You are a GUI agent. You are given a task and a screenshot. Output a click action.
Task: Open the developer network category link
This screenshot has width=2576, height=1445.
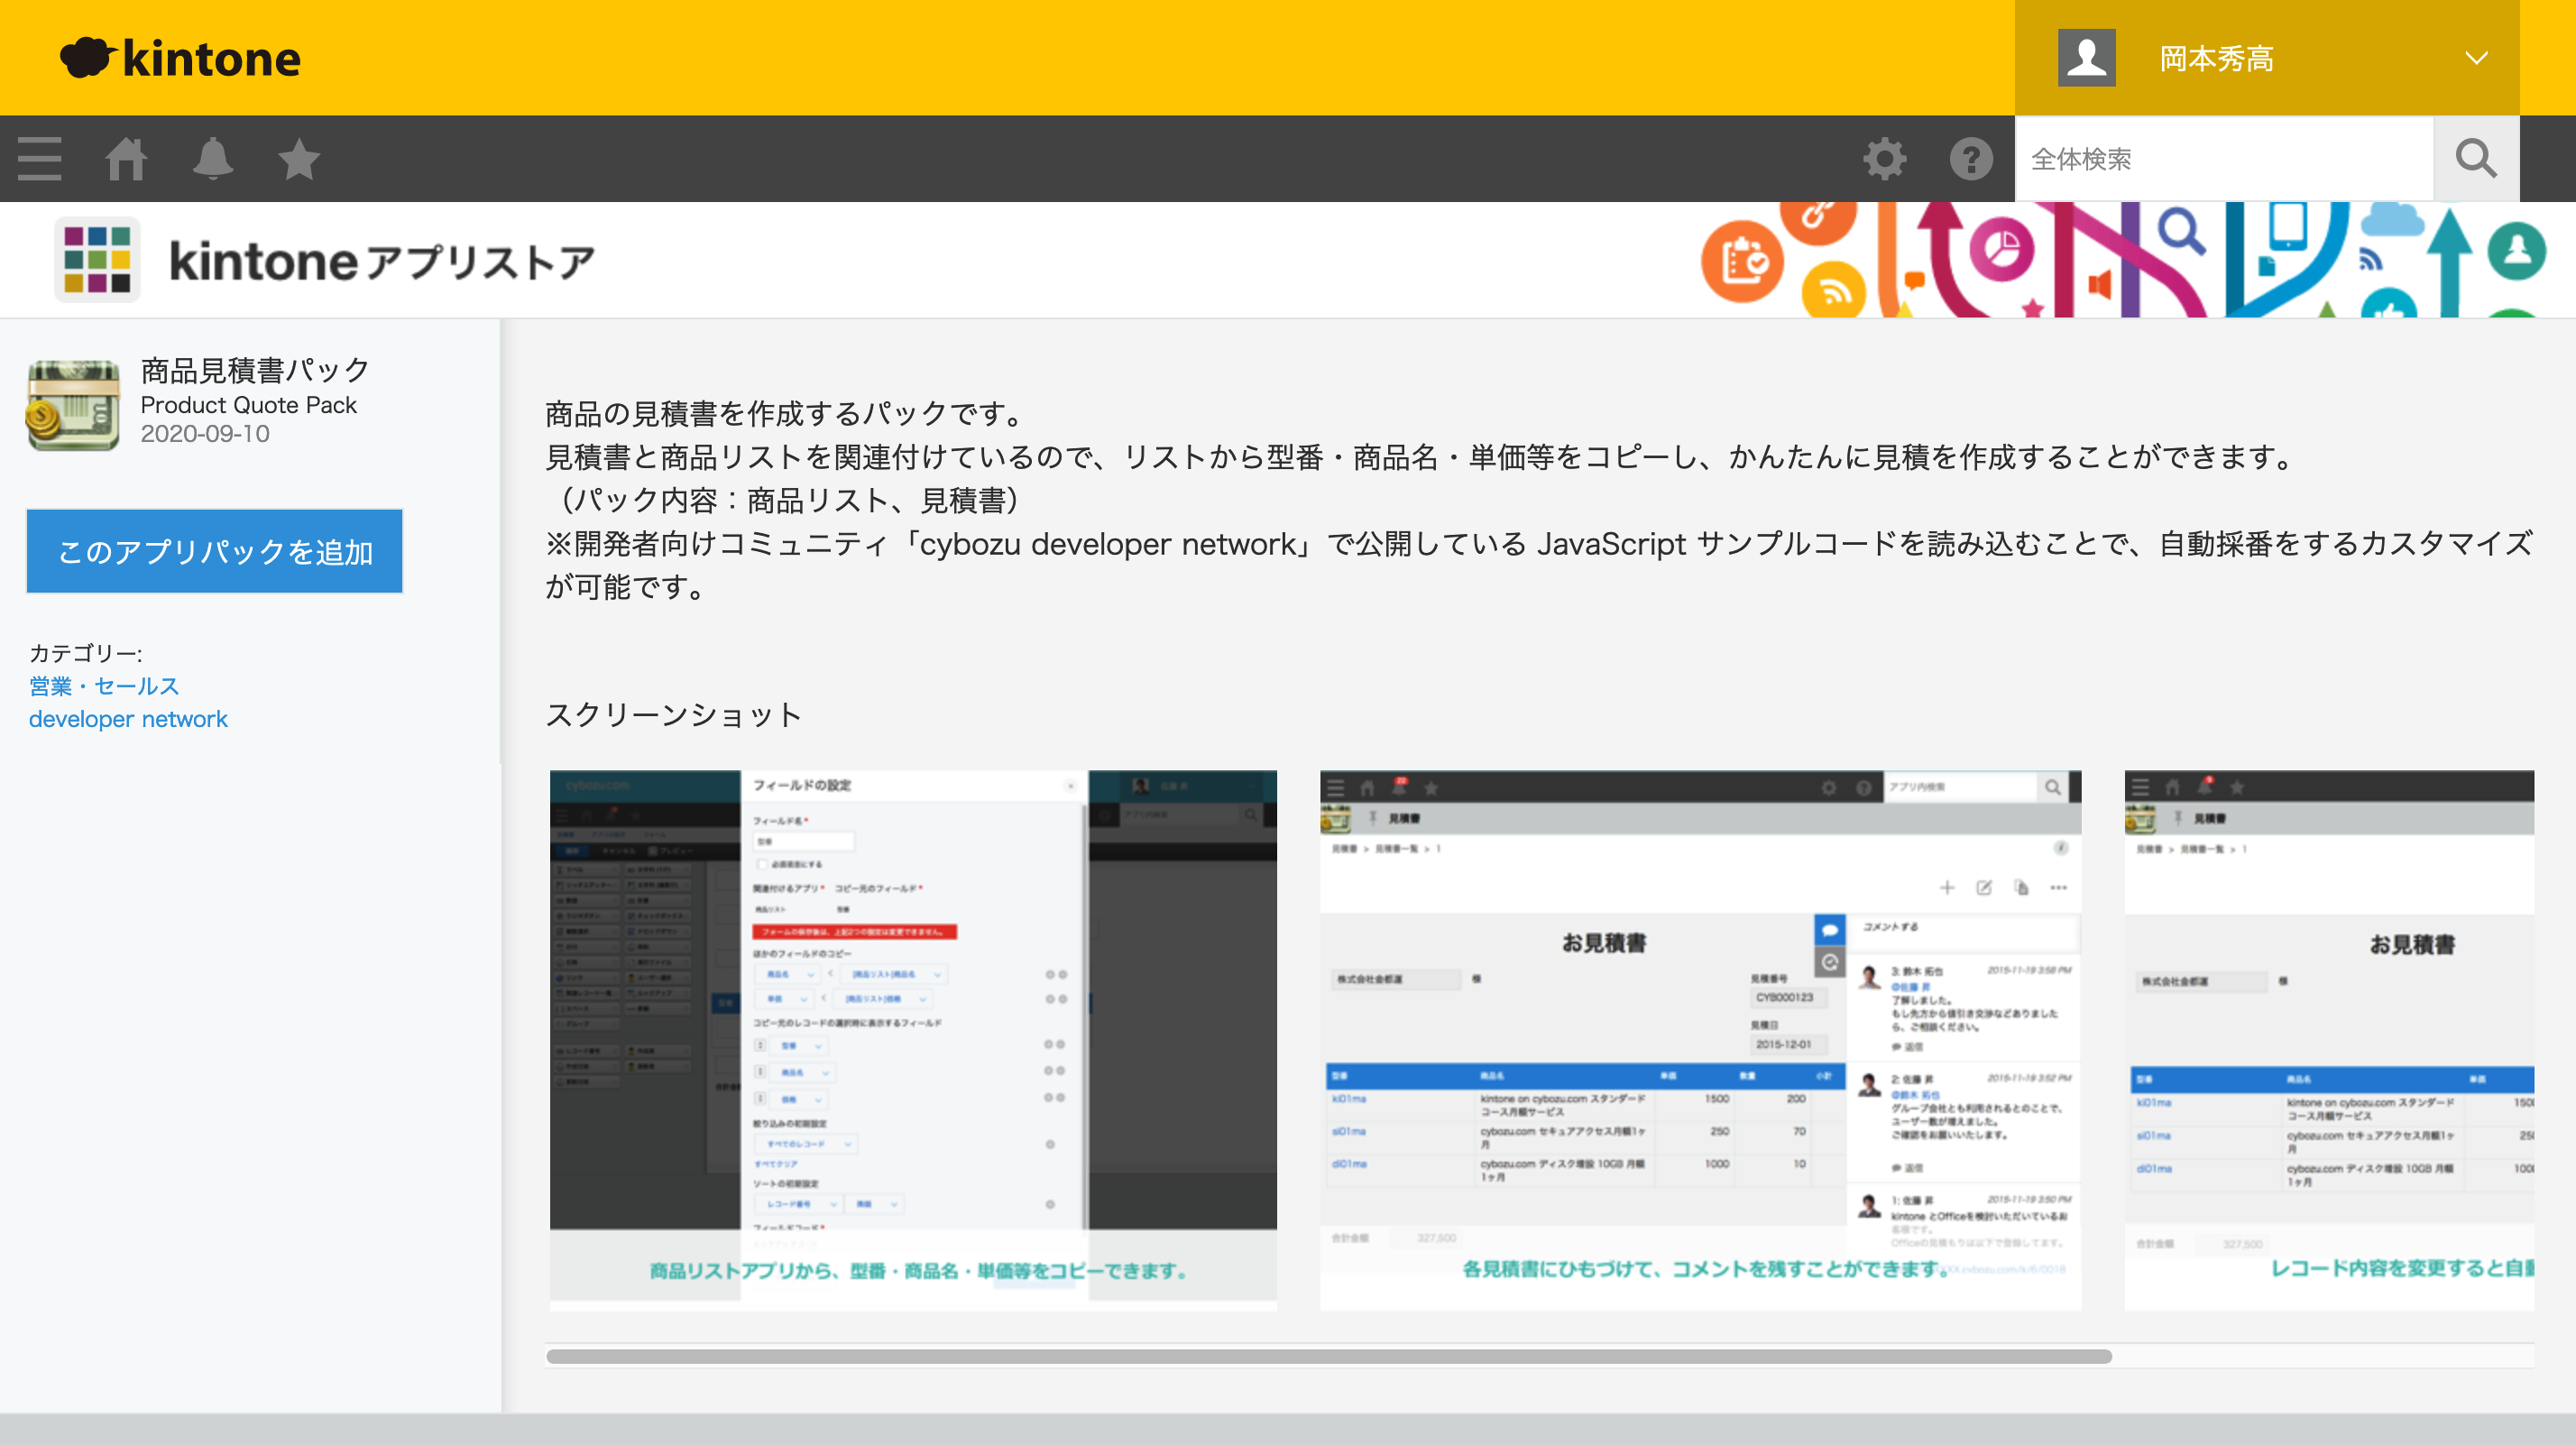128,718
